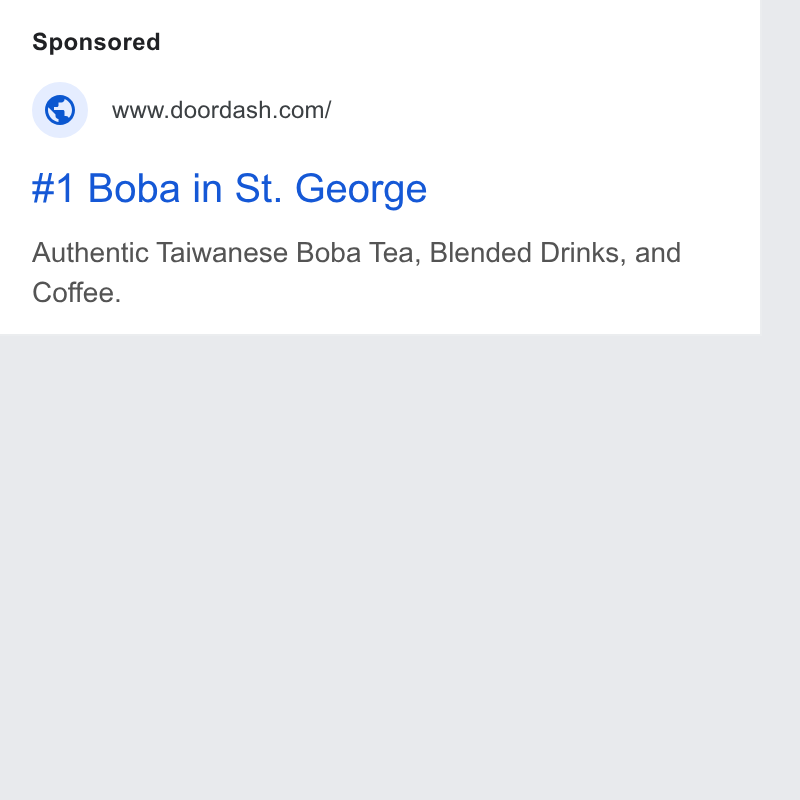The image size is (800, 800).
Task: Click the 'Sponsored' label
Action: (96, 42)
